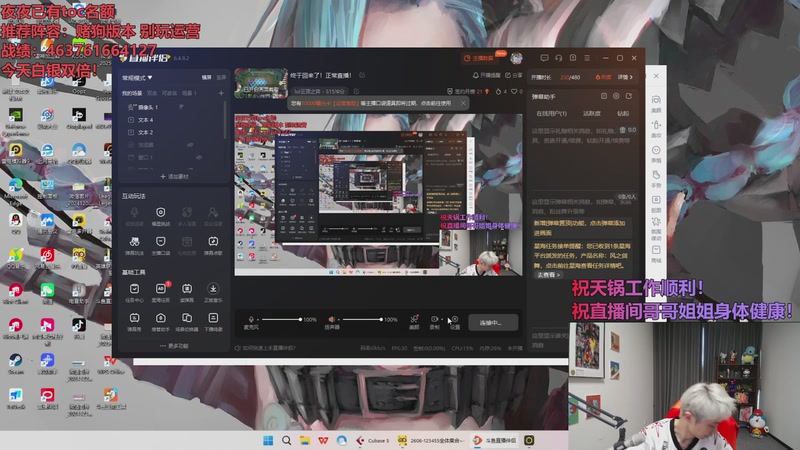Switch to 在线用户(1) tab
This screenshot has height=450, width=800.
(x=552, y=113)
